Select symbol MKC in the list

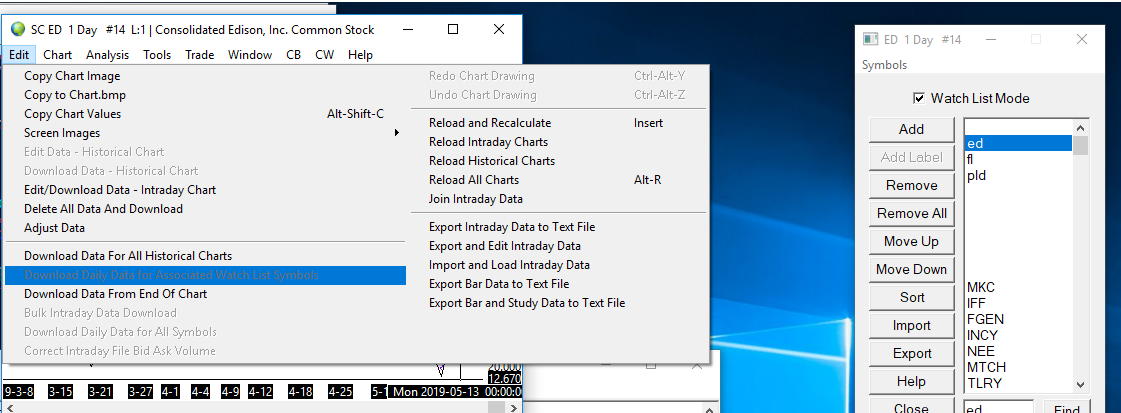click(1018, 287)
